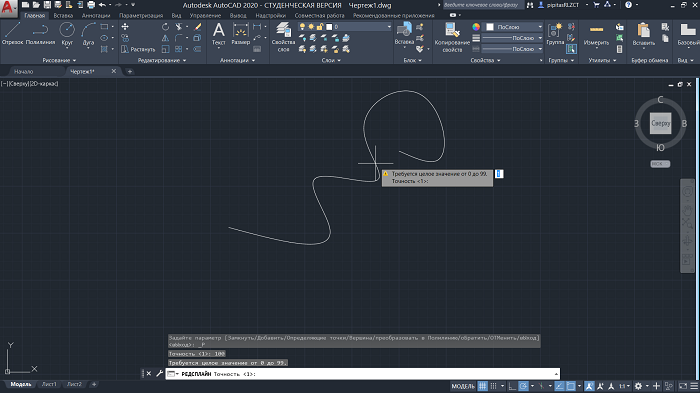The image size is (700, 393).
Task: Click the customization wrench icon in command line
Action: pos(159,373)
